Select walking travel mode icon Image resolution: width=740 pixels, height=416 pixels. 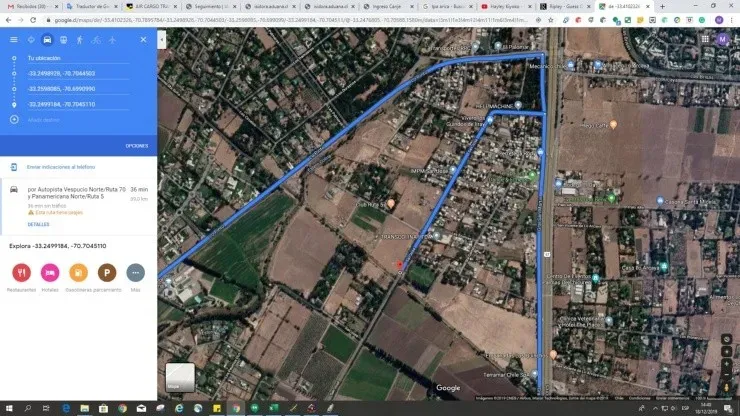[80, 39]
